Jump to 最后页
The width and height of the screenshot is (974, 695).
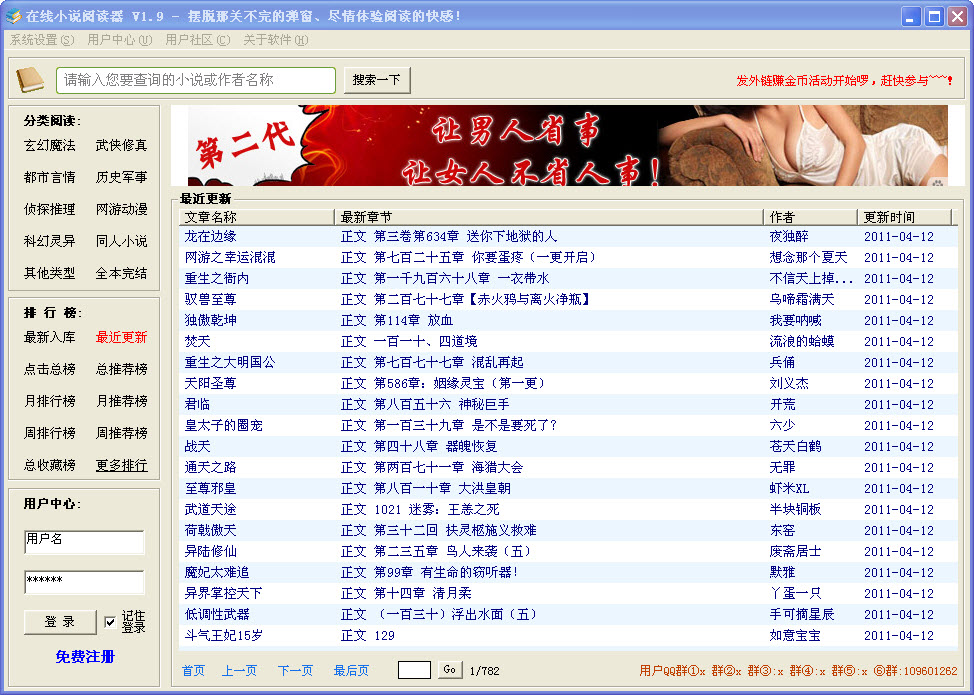[x=351, y=671]
